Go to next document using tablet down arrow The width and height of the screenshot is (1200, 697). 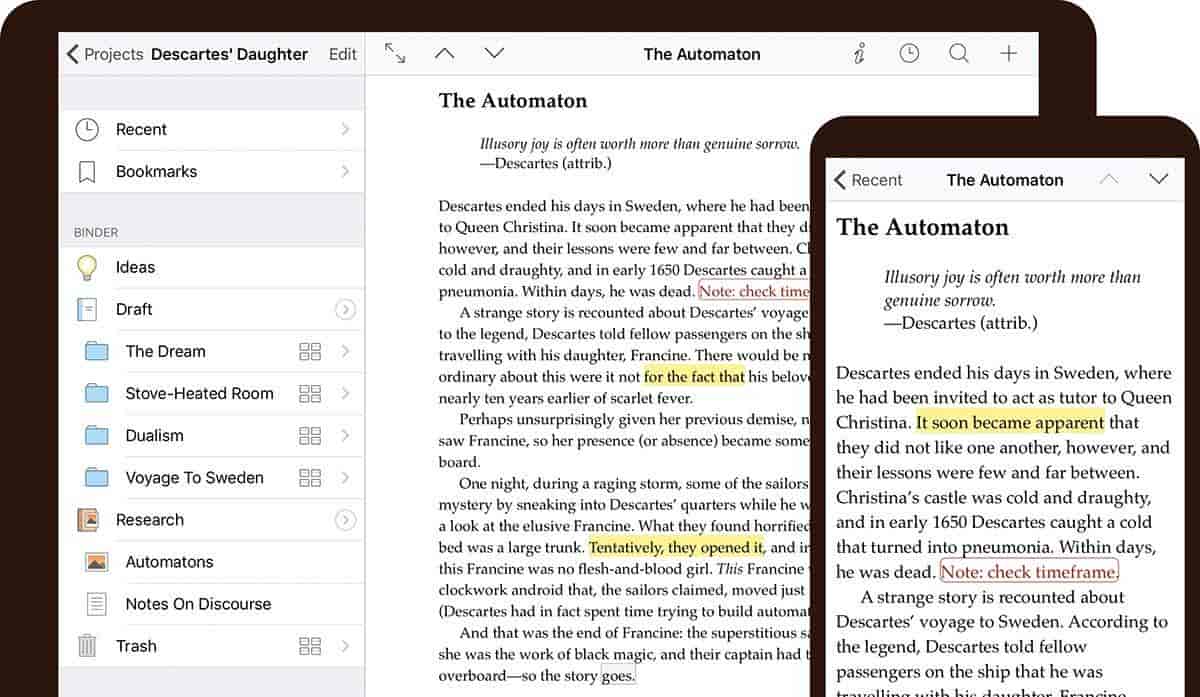(x=494, y=53)
